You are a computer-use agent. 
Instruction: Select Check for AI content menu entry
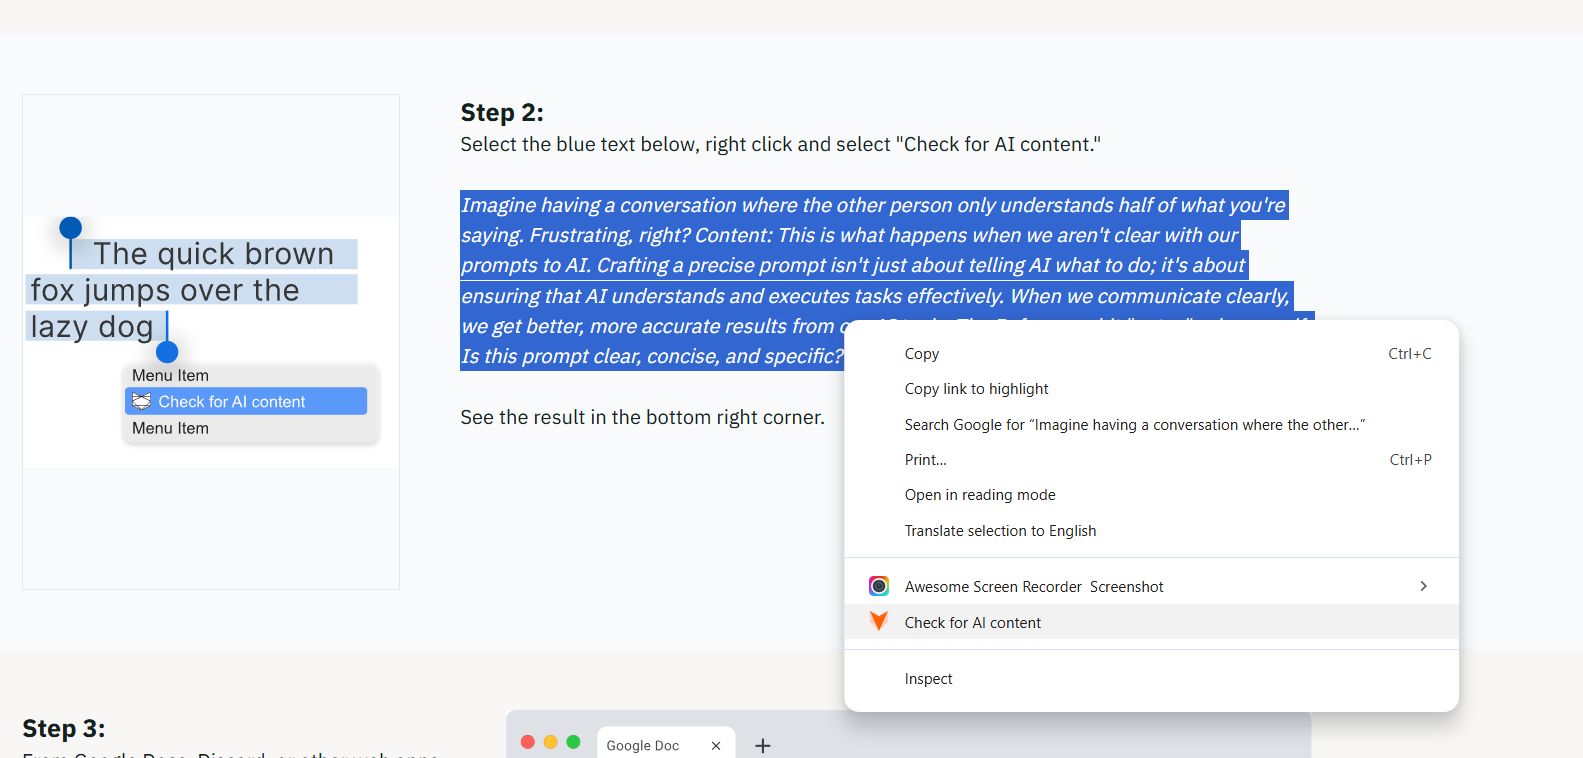972,622
